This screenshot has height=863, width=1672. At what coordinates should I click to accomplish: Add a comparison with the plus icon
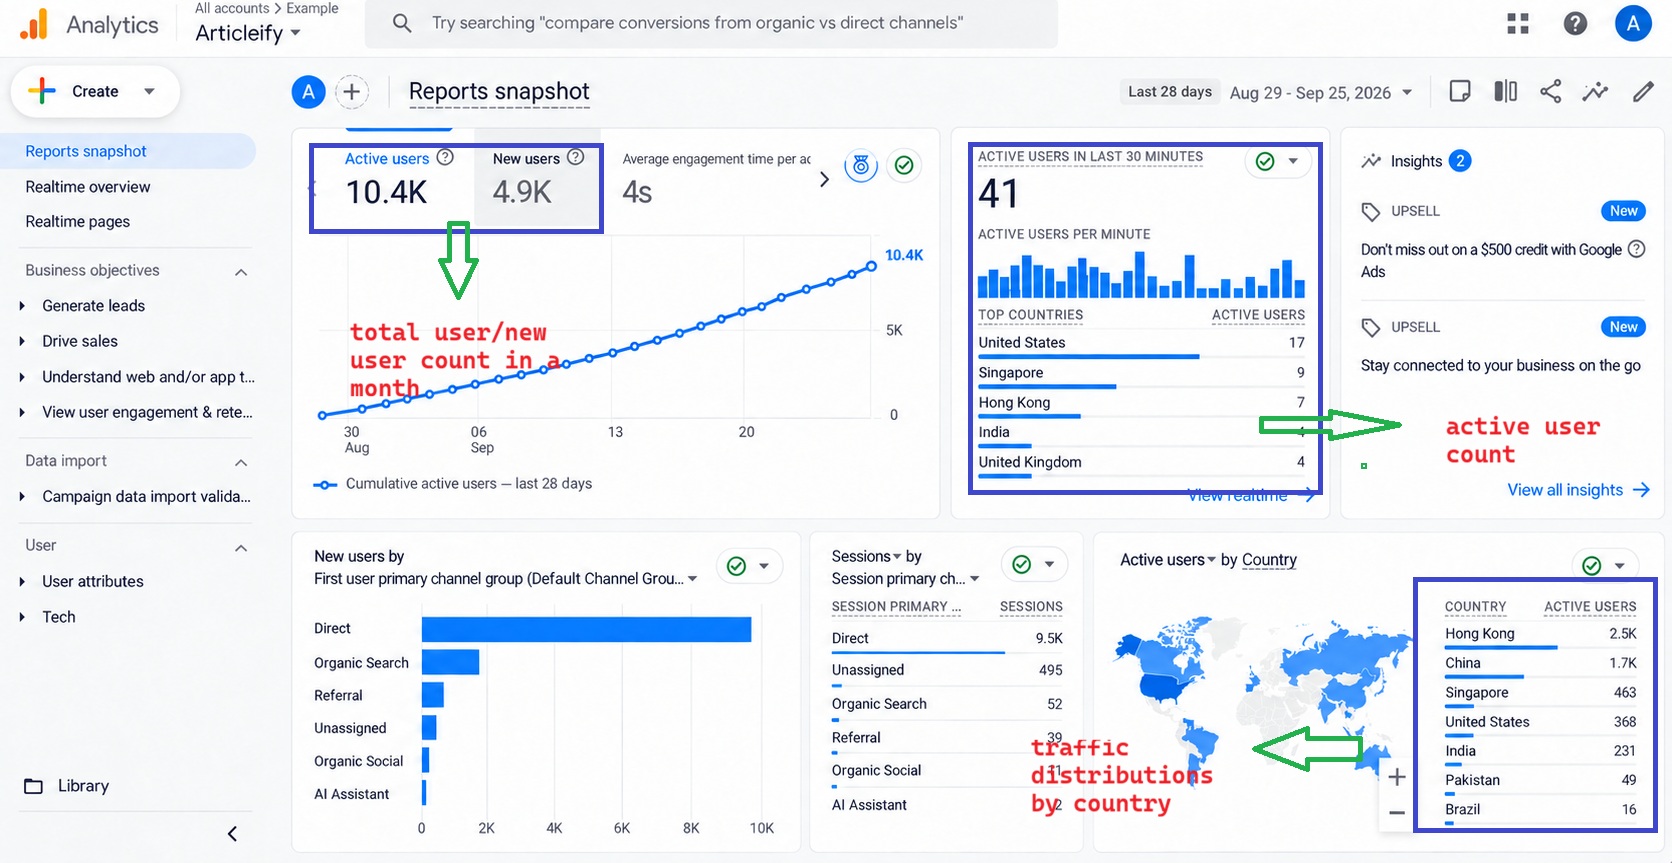[x=351, y=92]
